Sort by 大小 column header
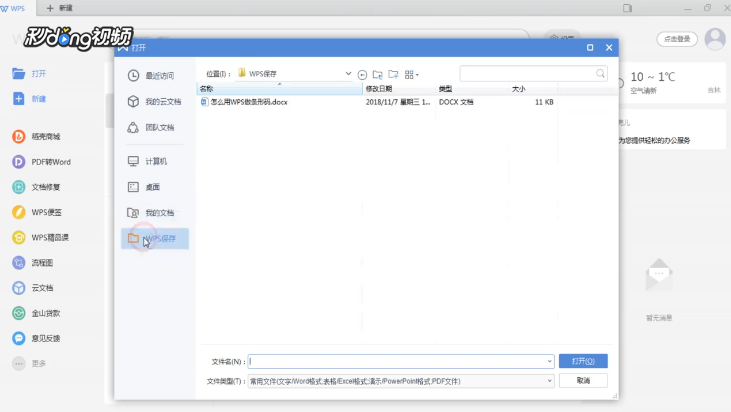Image resolution: width=731 pixels, height=412 pixels. click(533, 89)
